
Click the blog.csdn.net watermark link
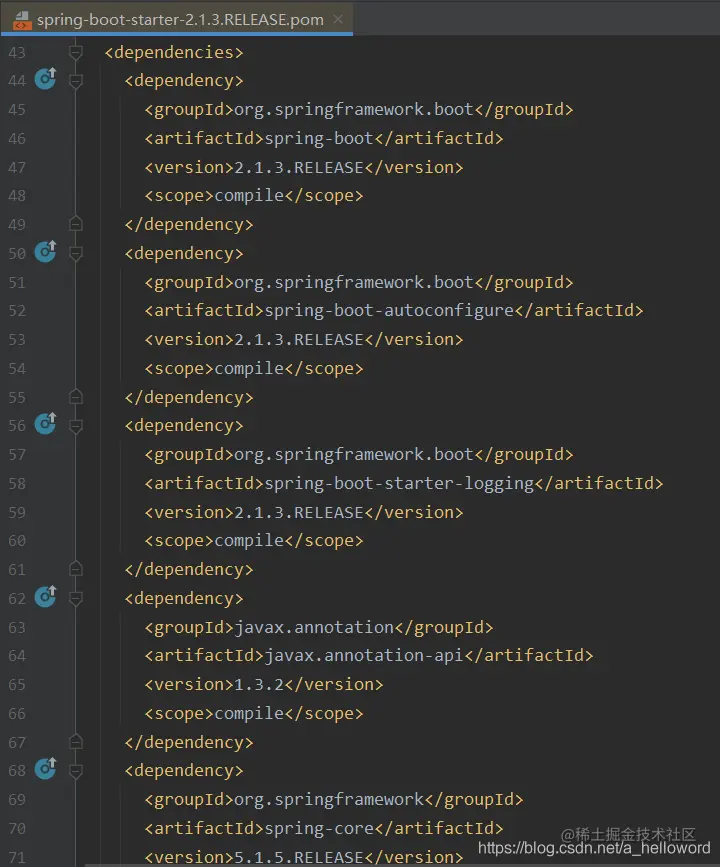click(594, 848)
